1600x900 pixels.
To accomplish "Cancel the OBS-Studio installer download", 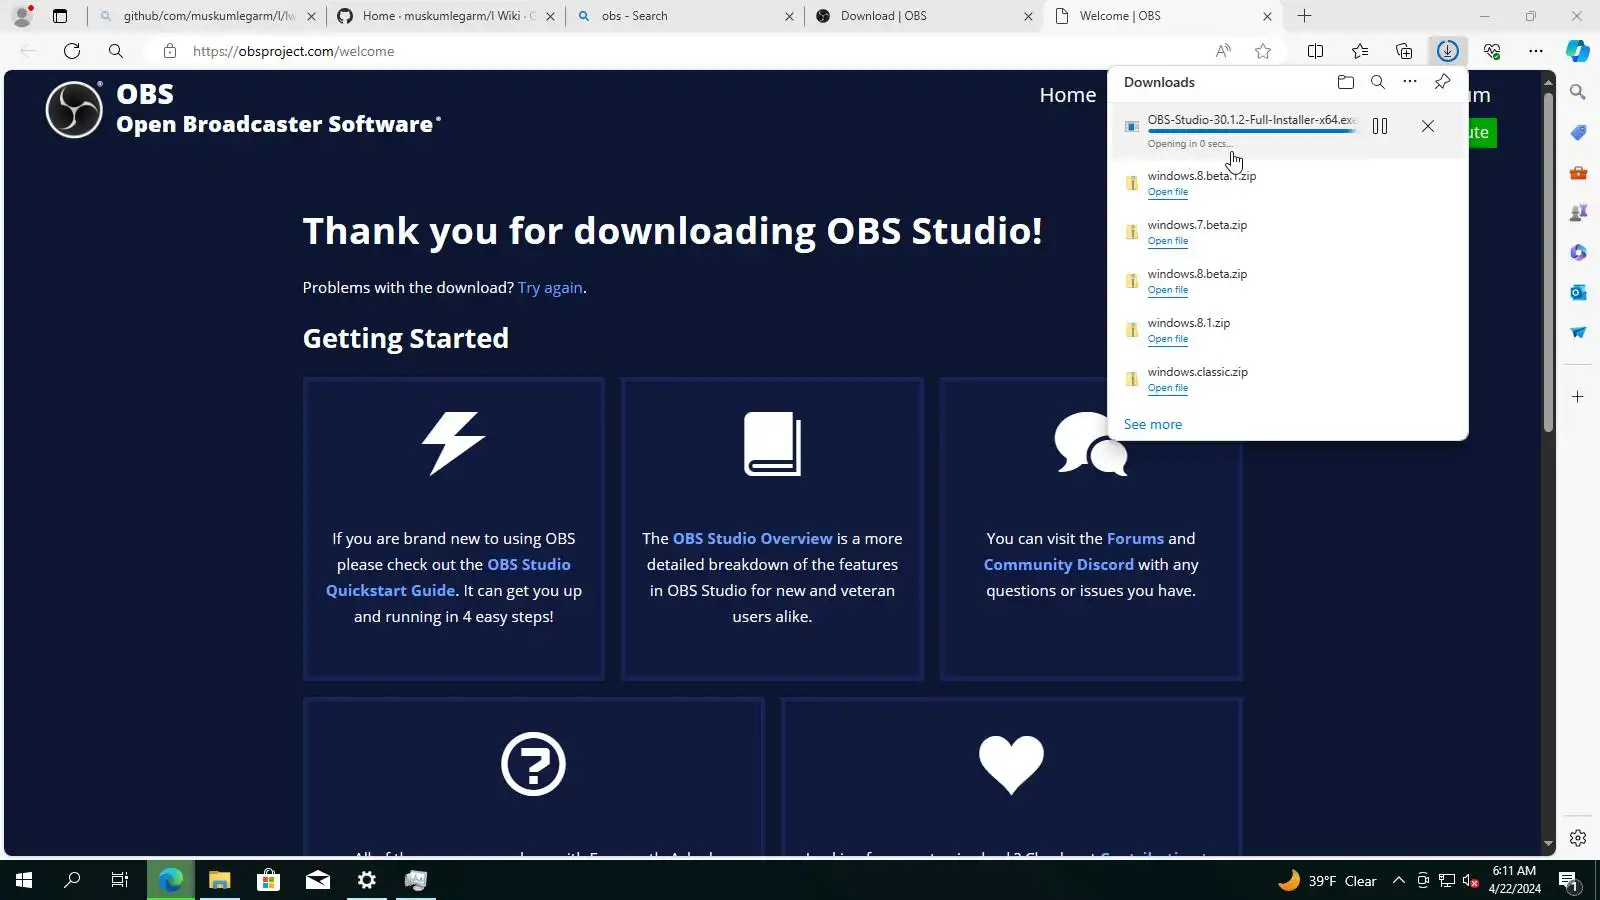I will click(x=1428, y=126).
